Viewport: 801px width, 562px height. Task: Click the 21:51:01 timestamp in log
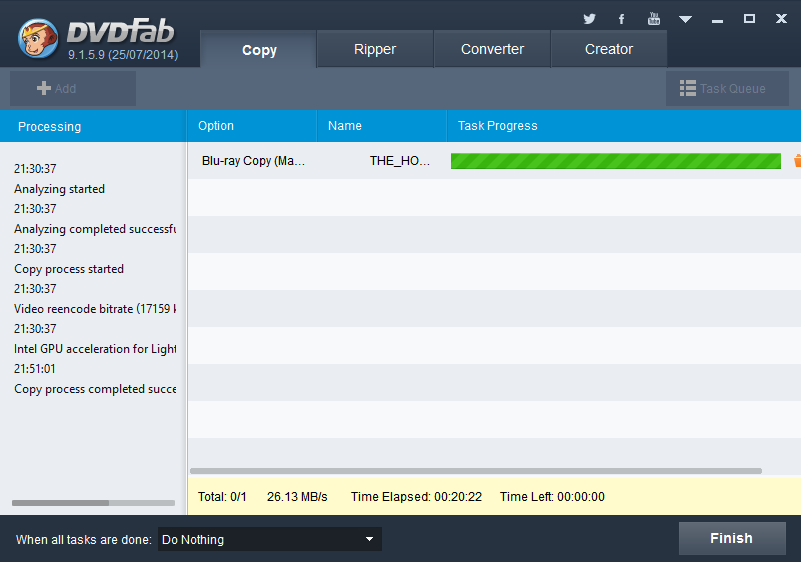pyautogui.click(x=35, y=368)
